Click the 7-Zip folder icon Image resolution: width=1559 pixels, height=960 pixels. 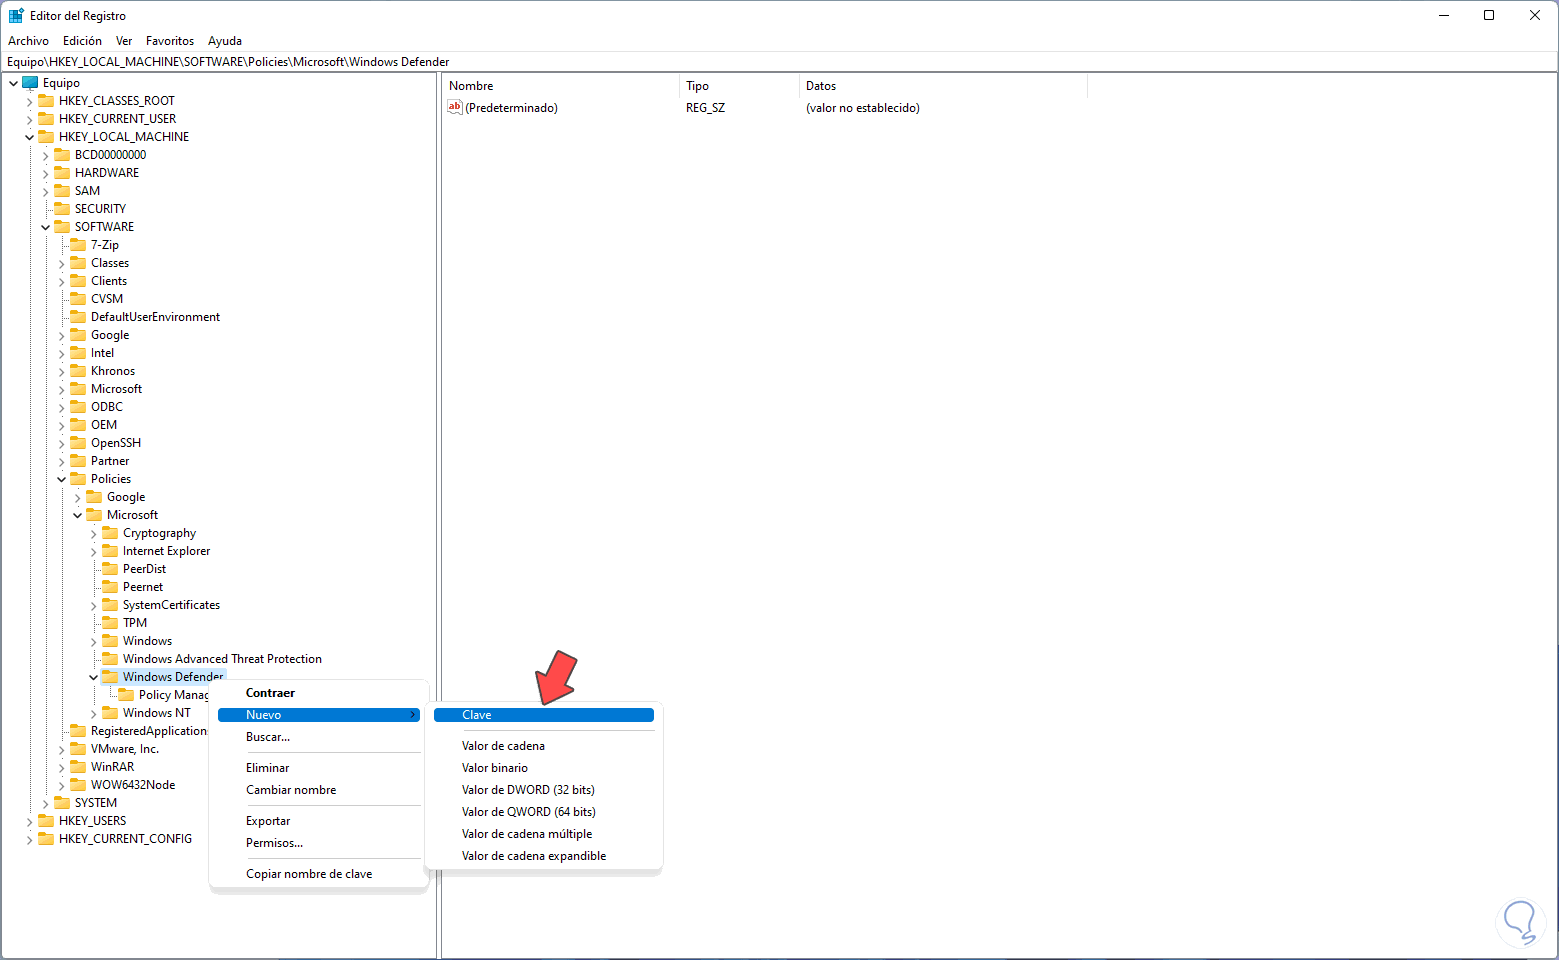click(x=78, y=245)
